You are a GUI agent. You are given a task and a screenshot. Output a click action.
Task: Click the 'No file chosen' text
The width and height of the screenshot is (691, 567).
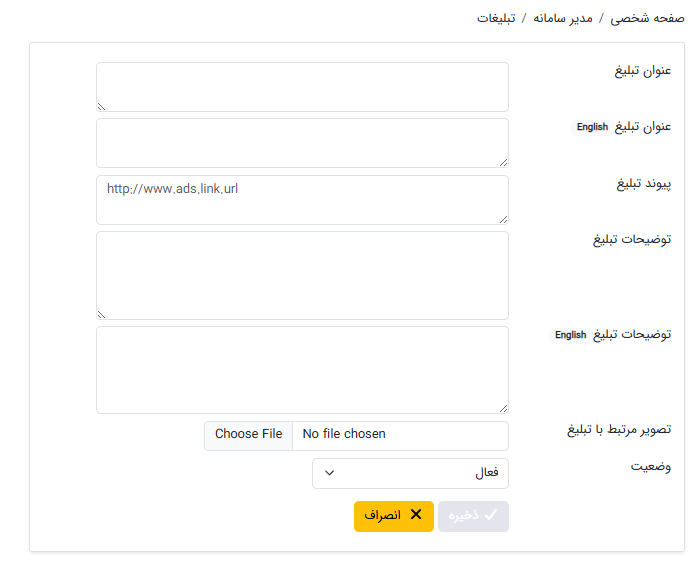click(x=344, y=434)
